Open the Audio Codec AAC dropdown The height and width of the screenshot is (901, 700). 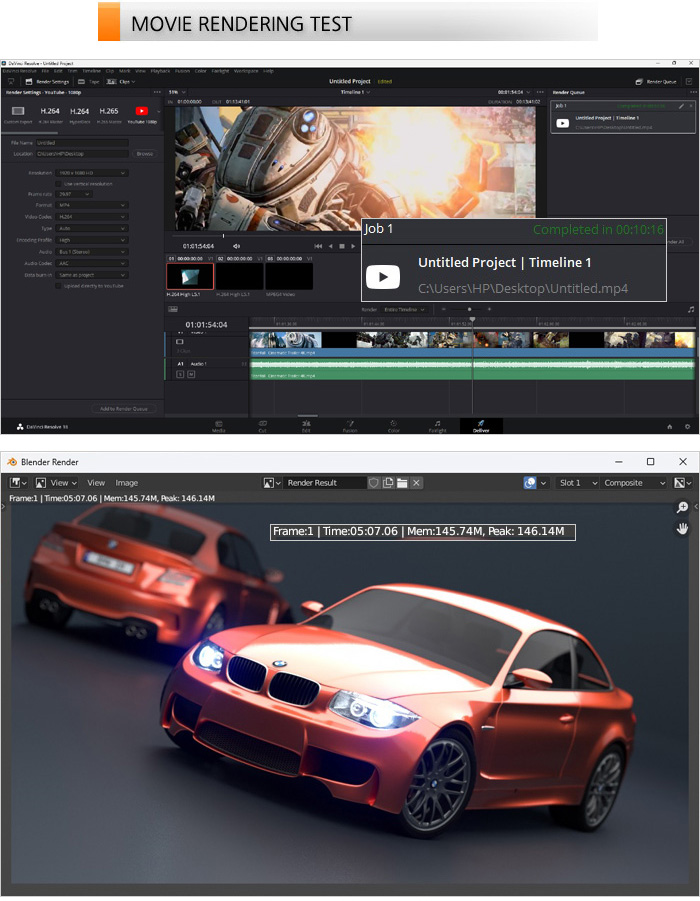tap(92, 263)
